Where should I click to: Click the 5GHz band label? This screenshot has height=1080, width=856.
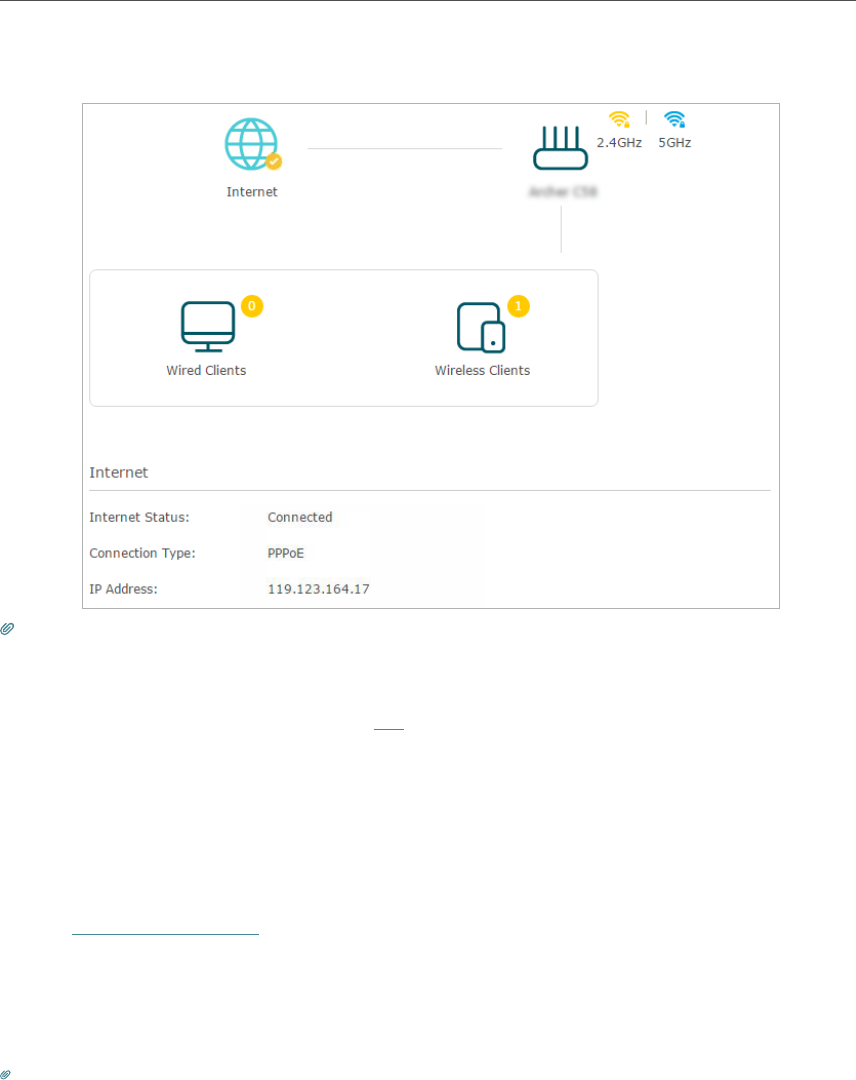pyautogui.click(x=675, y=143)
